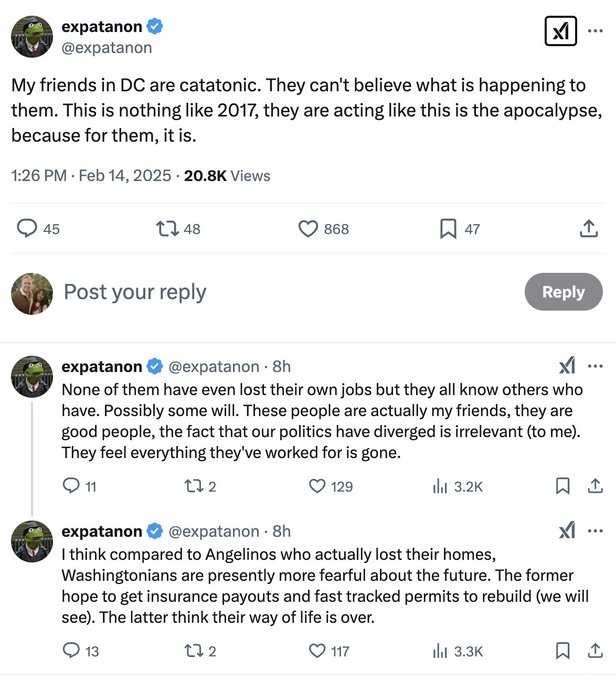The image size is (616, 680).
Task: Click the Grok icon on main post
Action: tap(560, 31)
